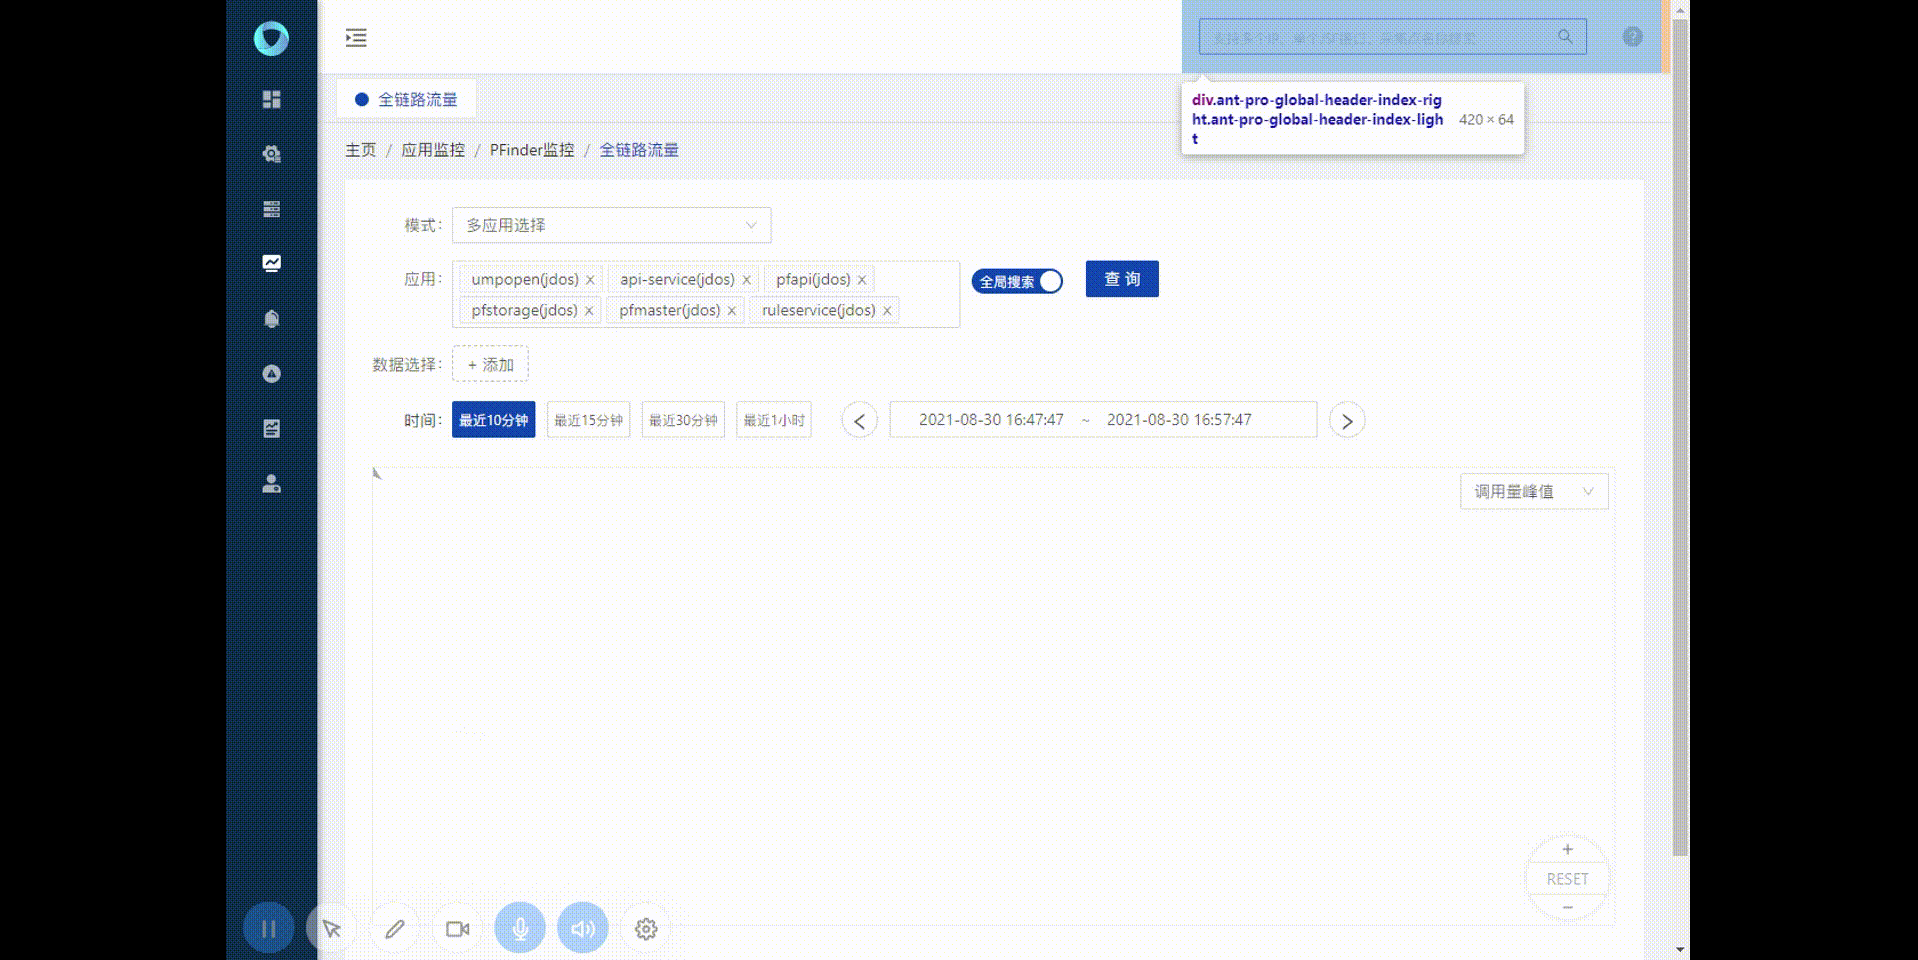Click 全链路流量 in the breadcrumb
The image size is (1918, 960).
639,150
